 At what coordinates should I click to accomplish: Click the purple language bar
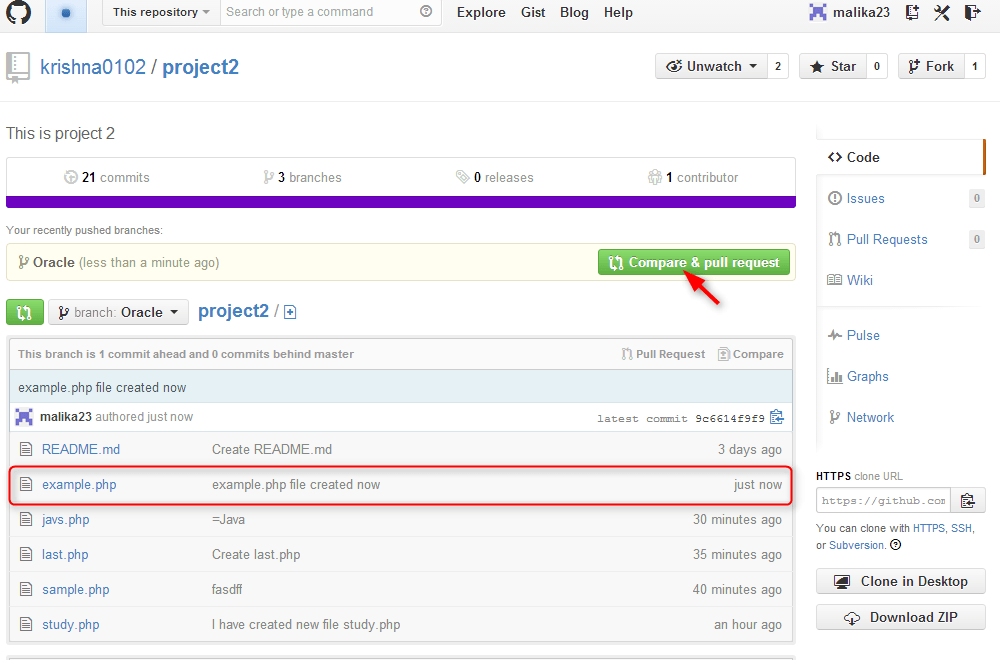pos(401,202)
